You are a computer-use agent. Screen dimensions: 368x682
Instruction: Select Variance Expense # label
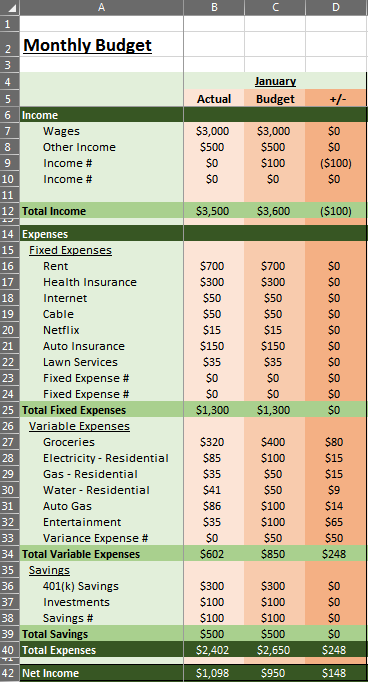(95, 538)
